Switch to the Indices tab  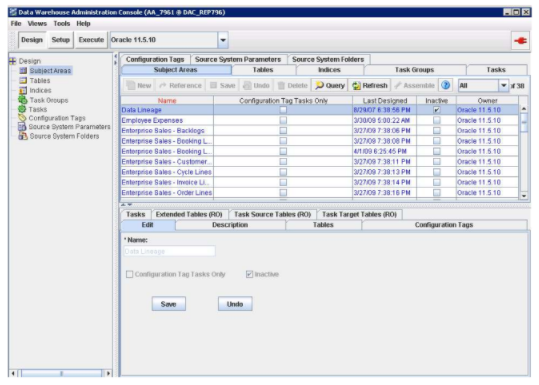(329, 70)
